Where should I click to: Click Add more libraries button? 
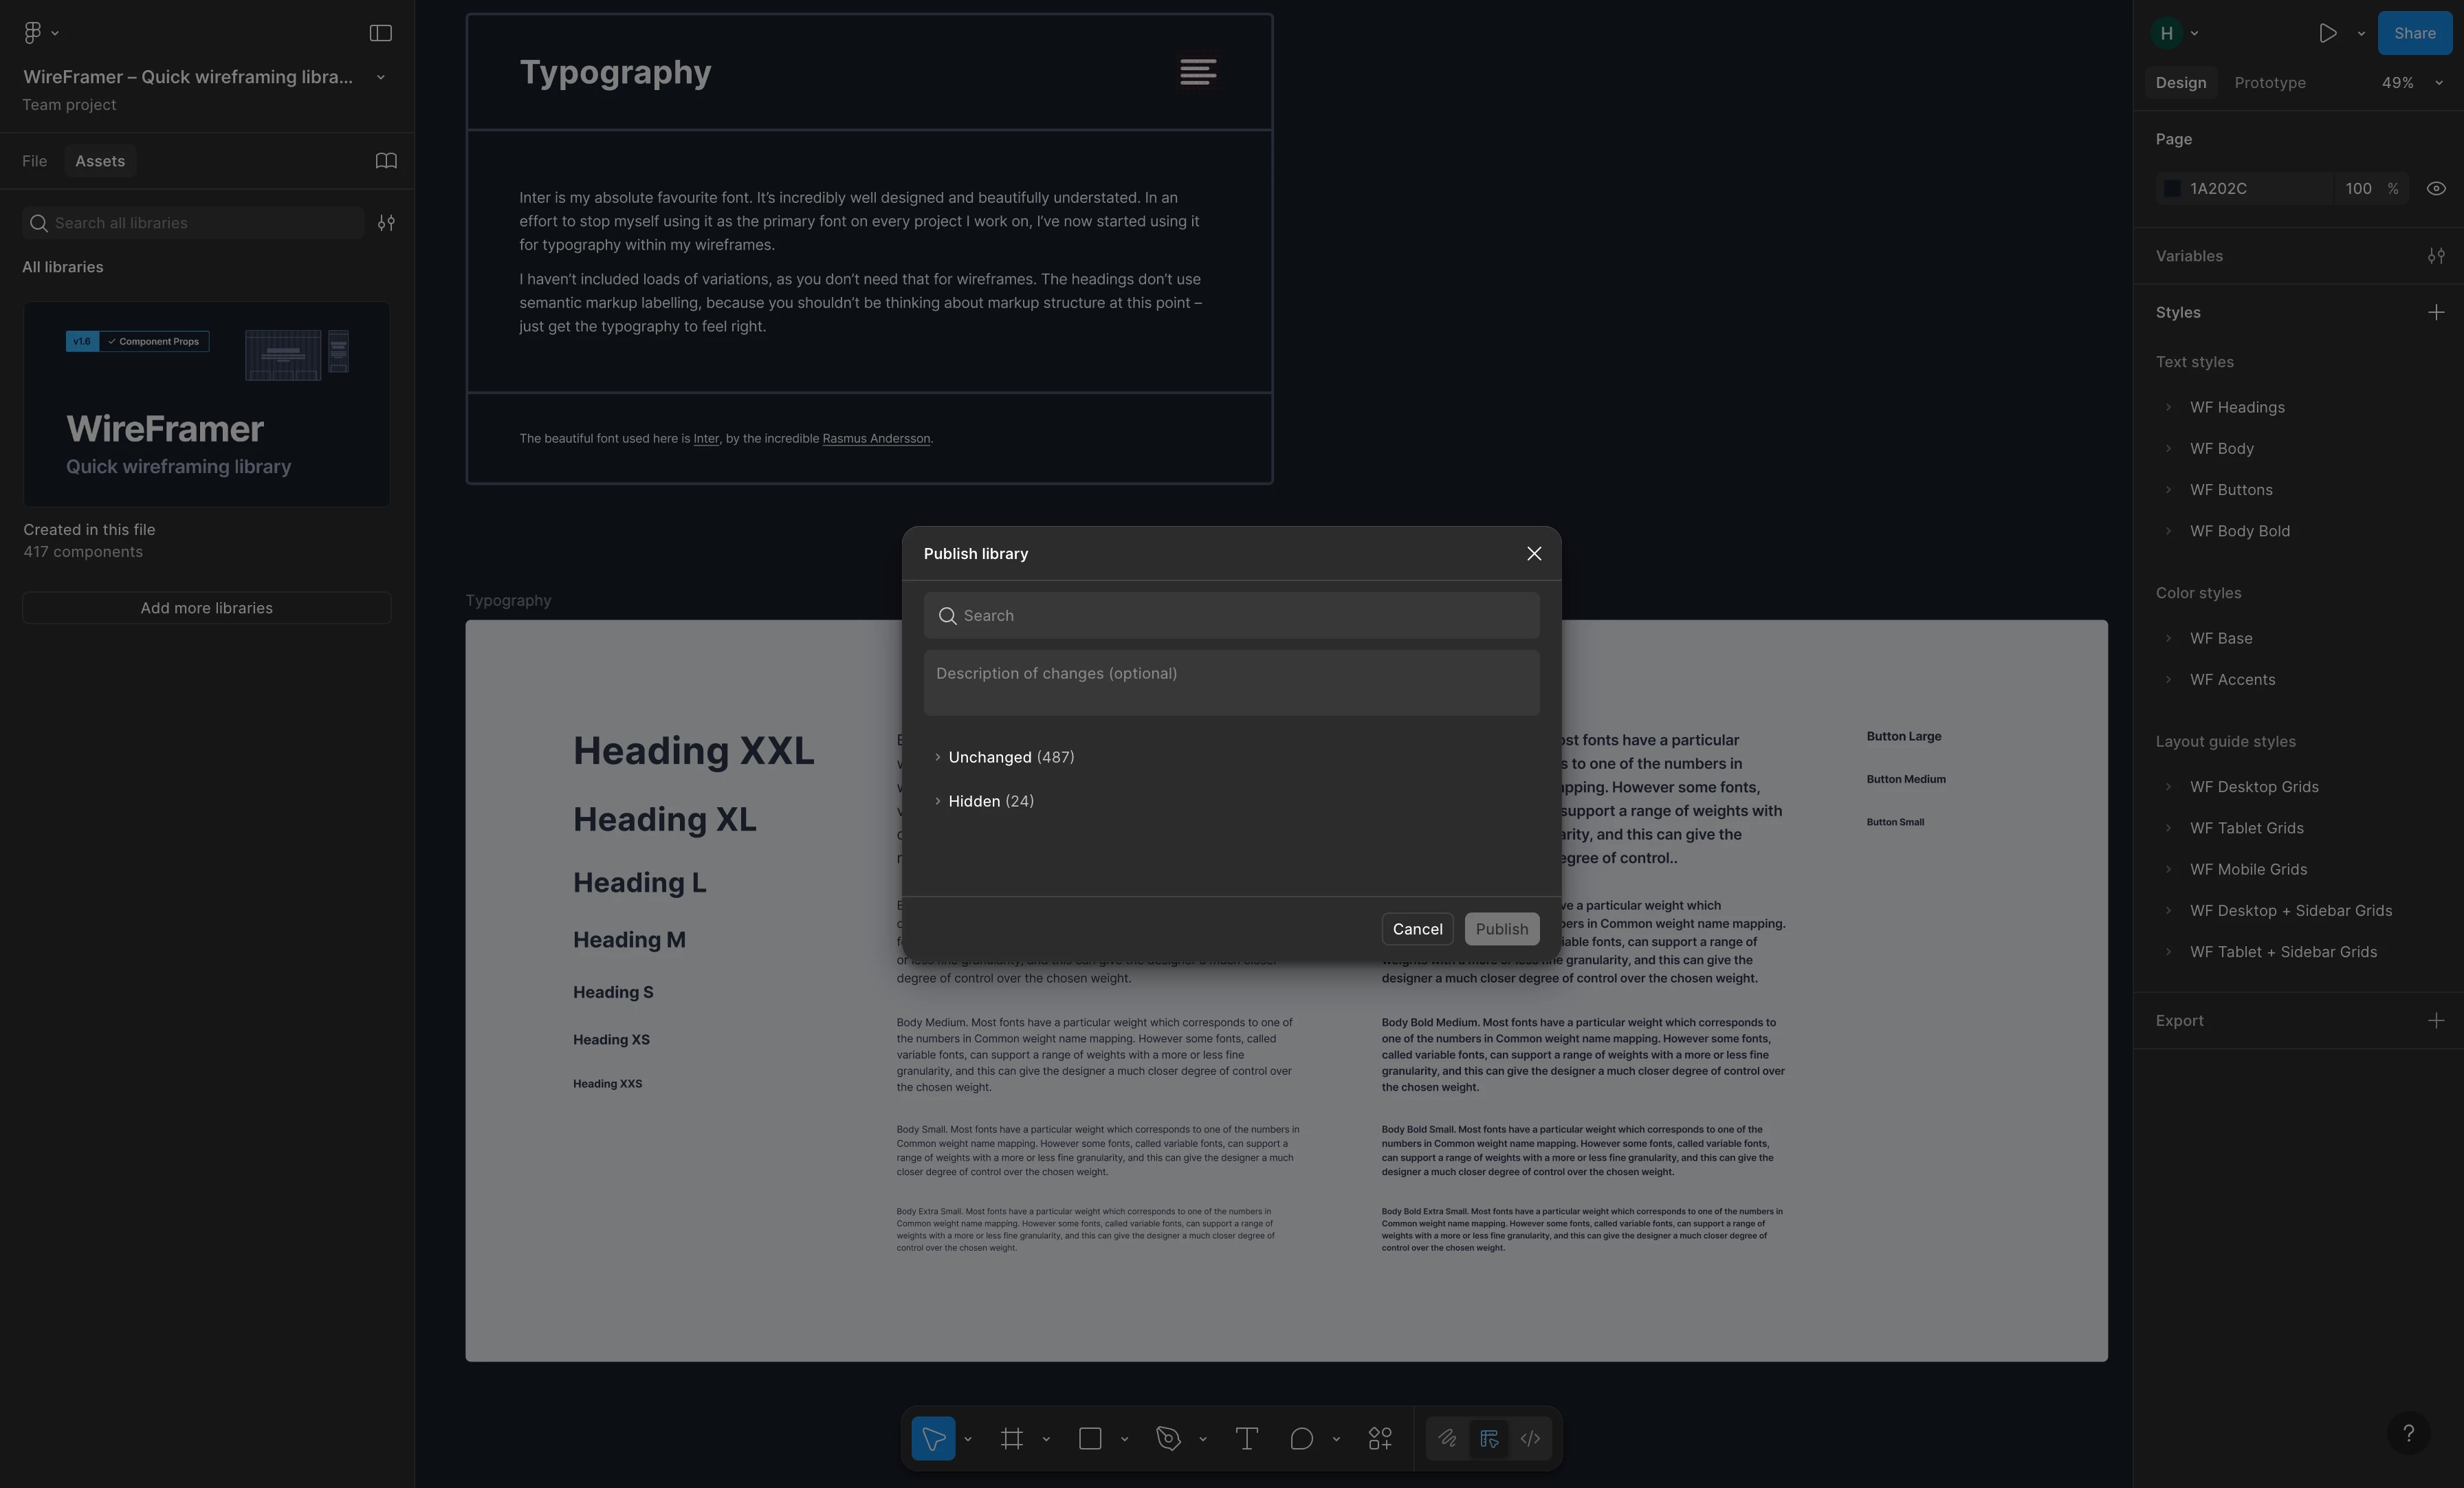tap(206, 608)
